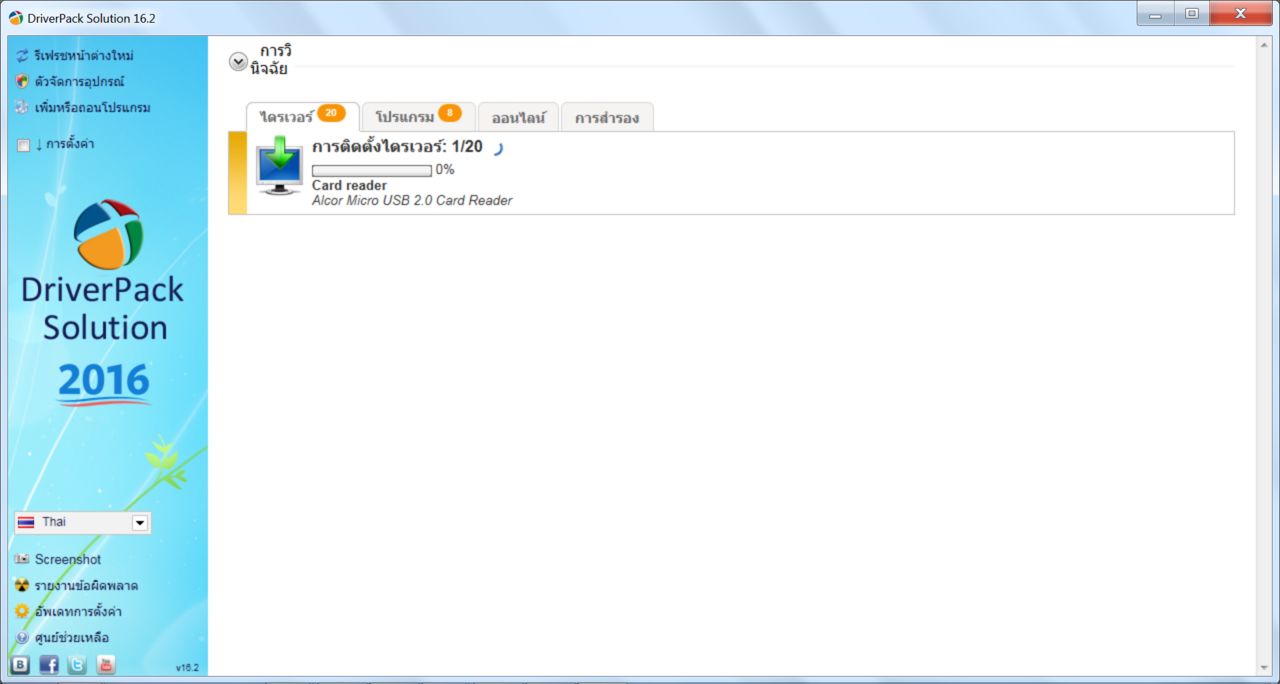
Task: Click the DriverPack Solution logo
Action: click(107, 235)
